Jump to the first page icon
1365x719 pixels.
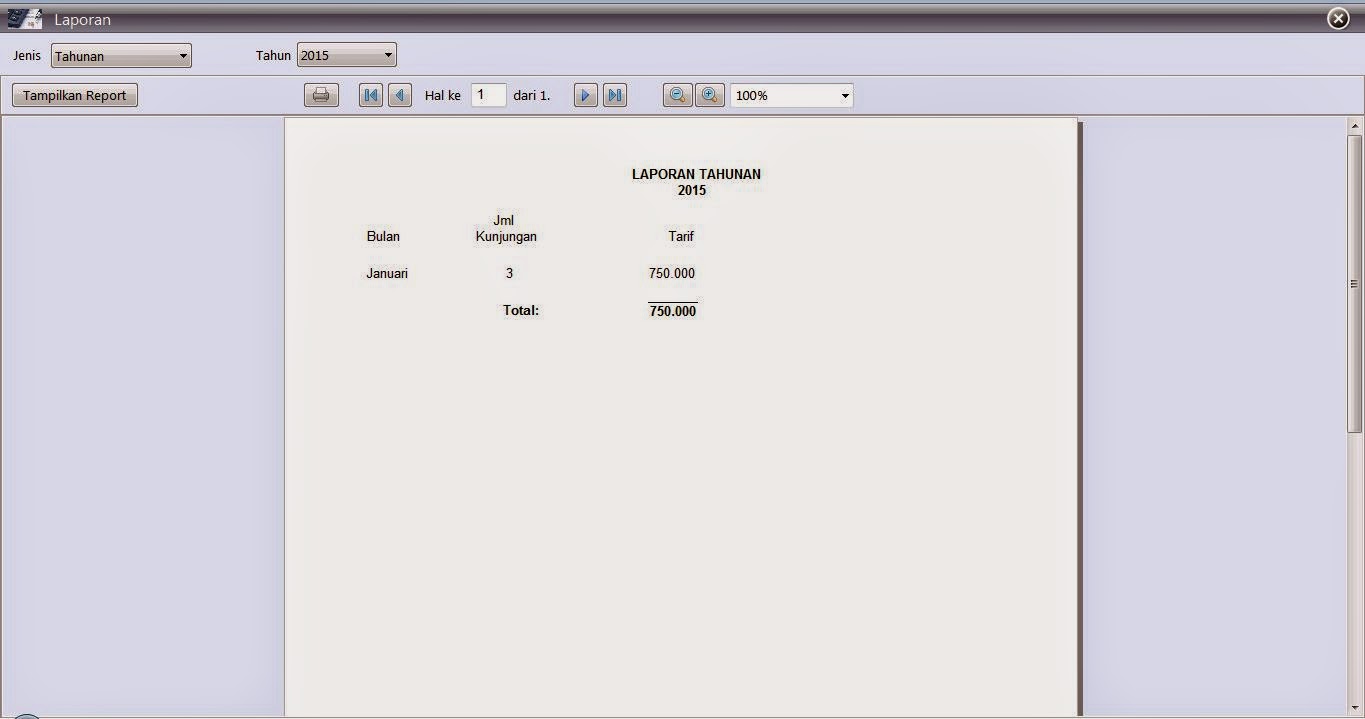point(370,94)
